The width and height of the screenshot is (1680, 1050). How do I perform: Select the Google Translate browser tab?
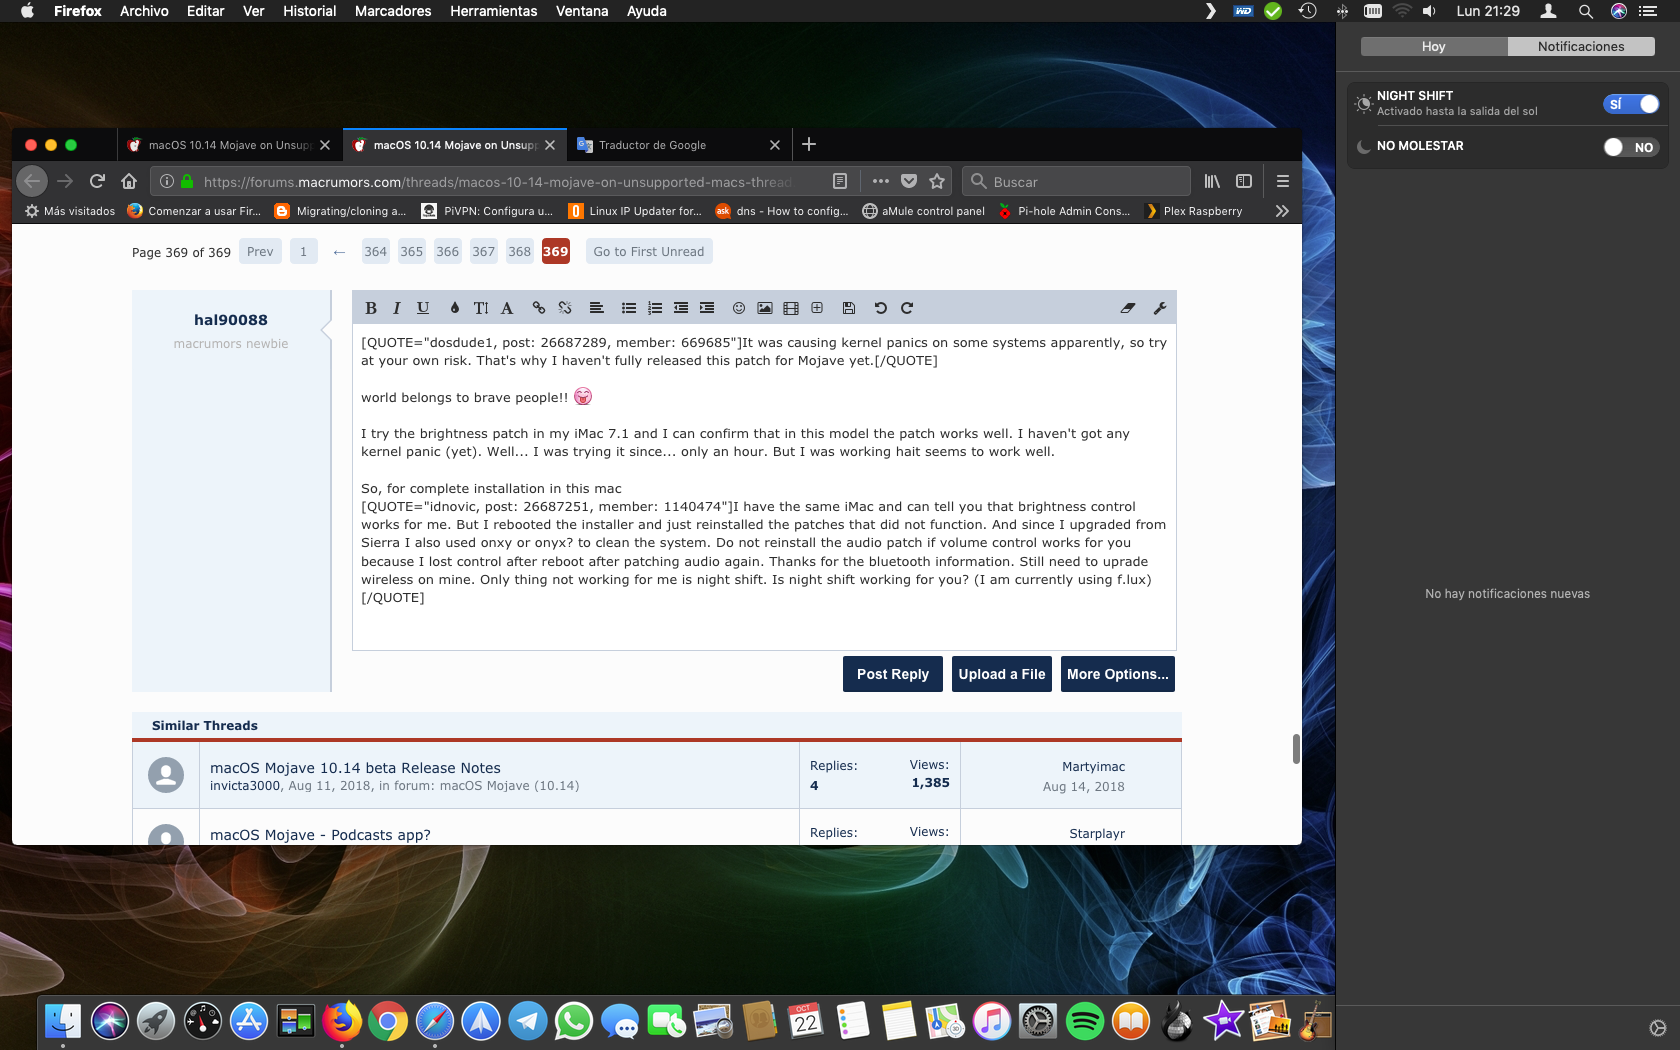[x=679, y=145]
